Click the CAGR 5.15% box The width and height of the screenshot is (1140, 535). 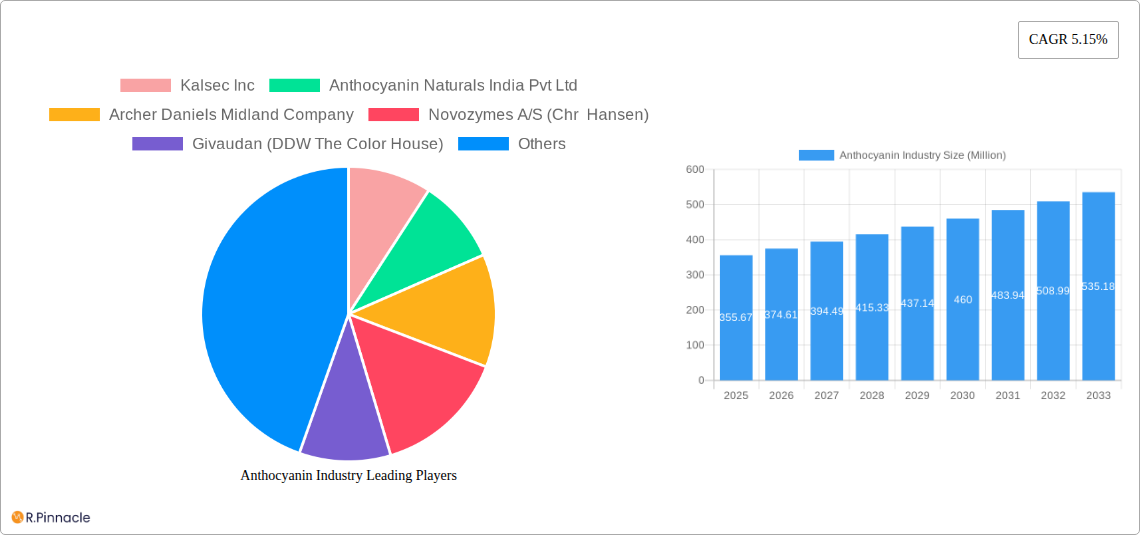[x=1068, y=40]
